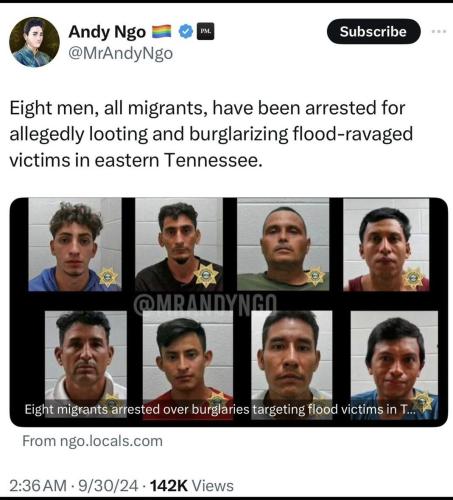Click the link card headline caption
Screen dimensions: 453x500
[220, 409]
